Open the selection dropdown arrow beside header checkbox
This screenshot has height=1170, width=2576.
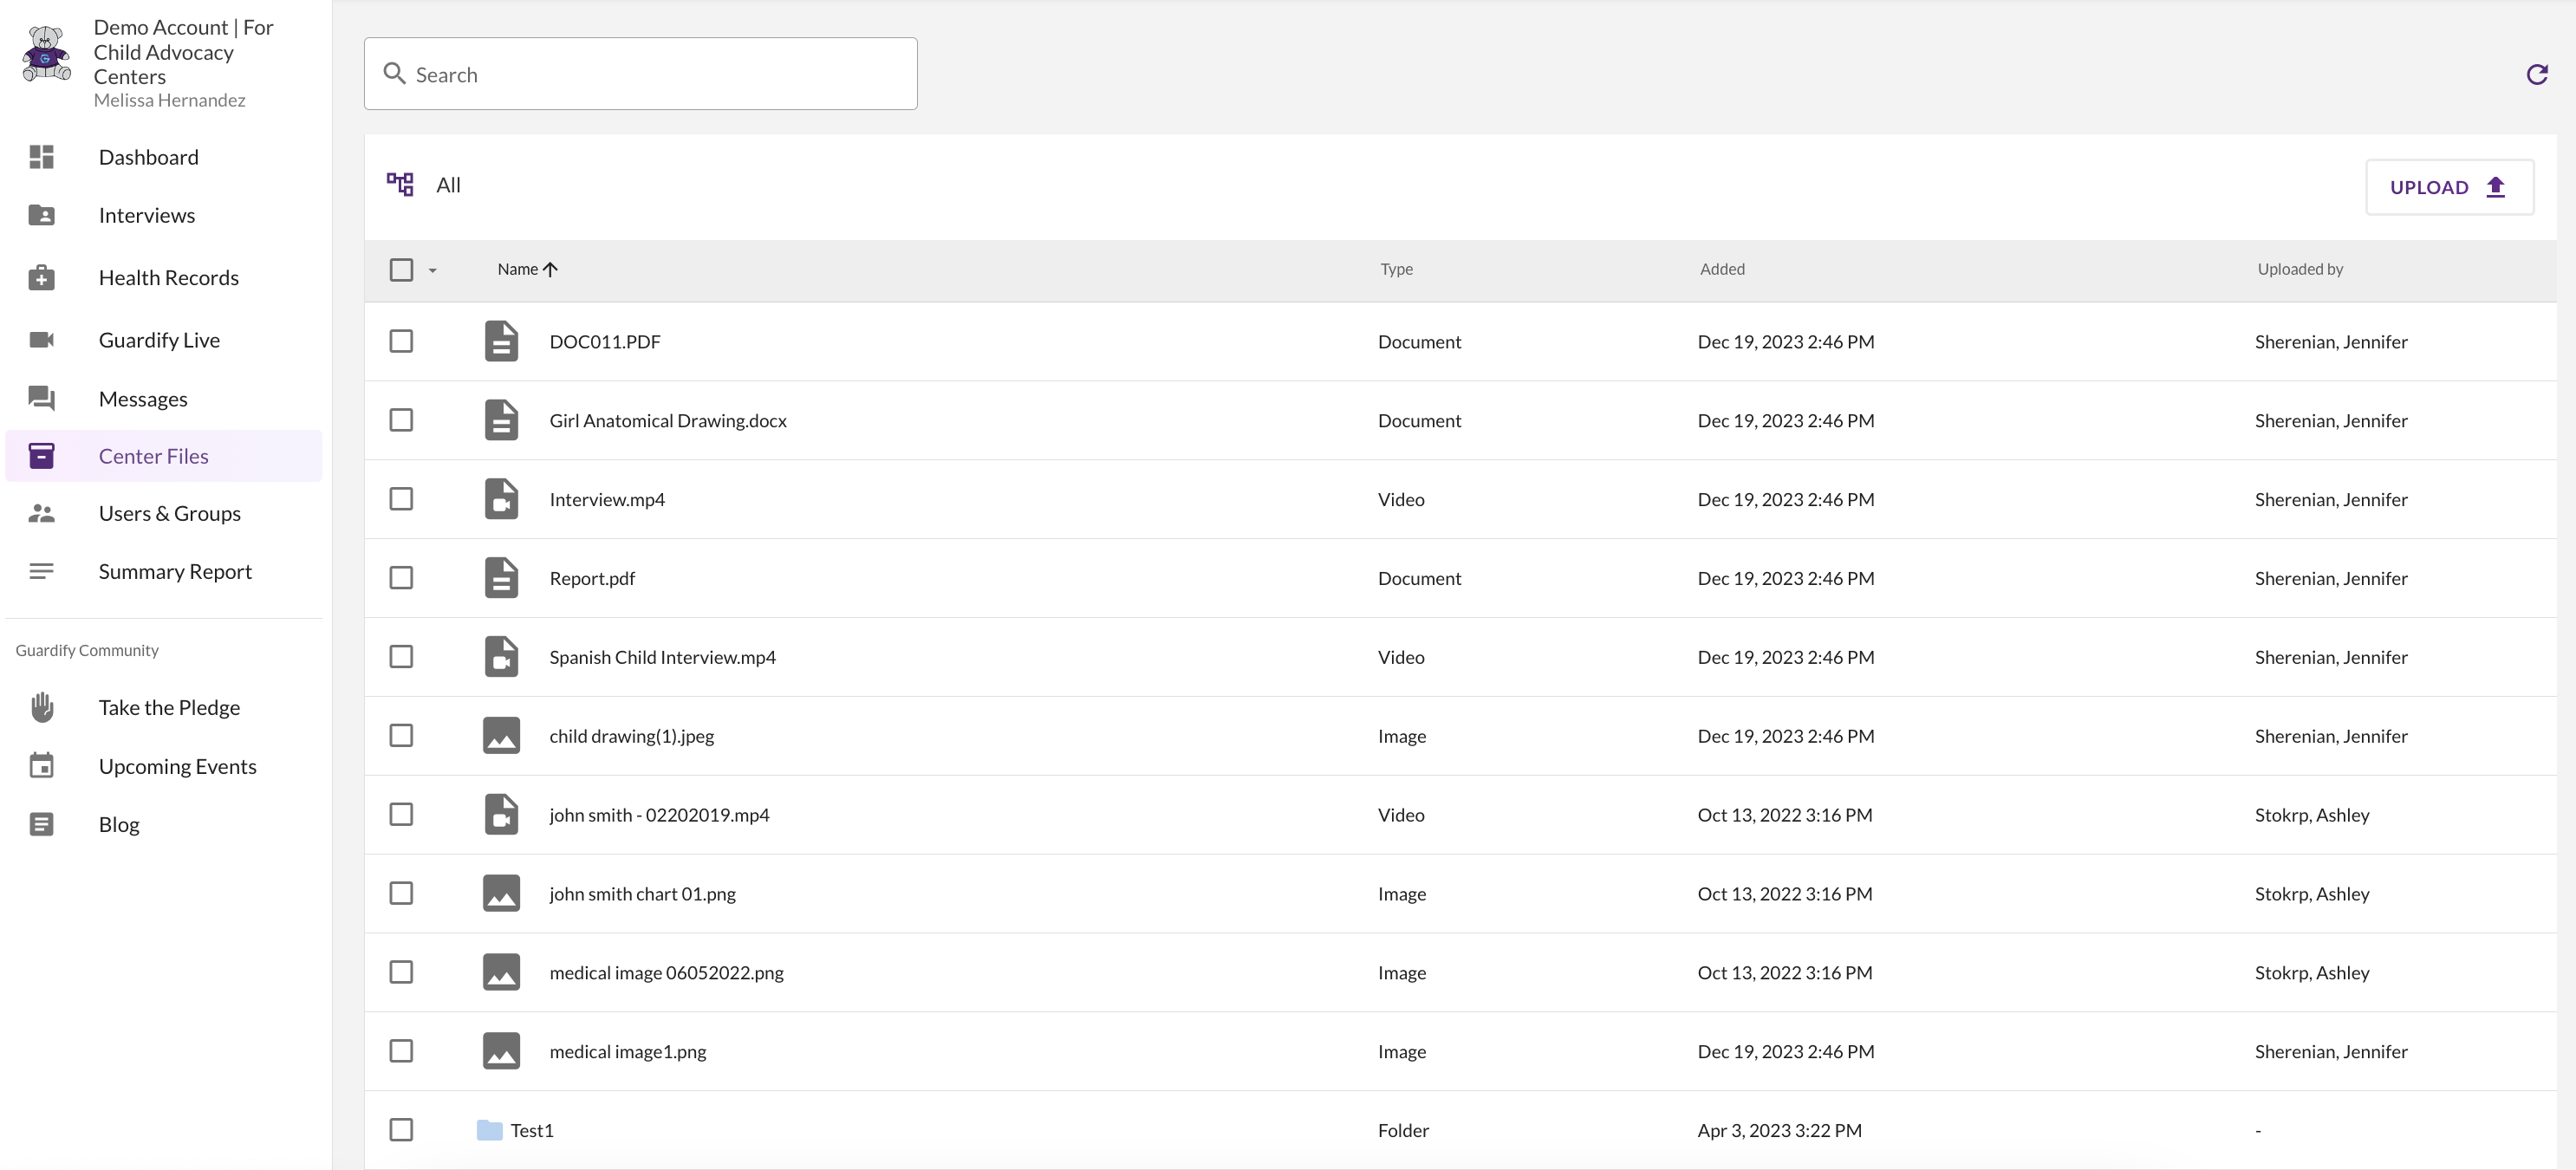click(433, 271)
